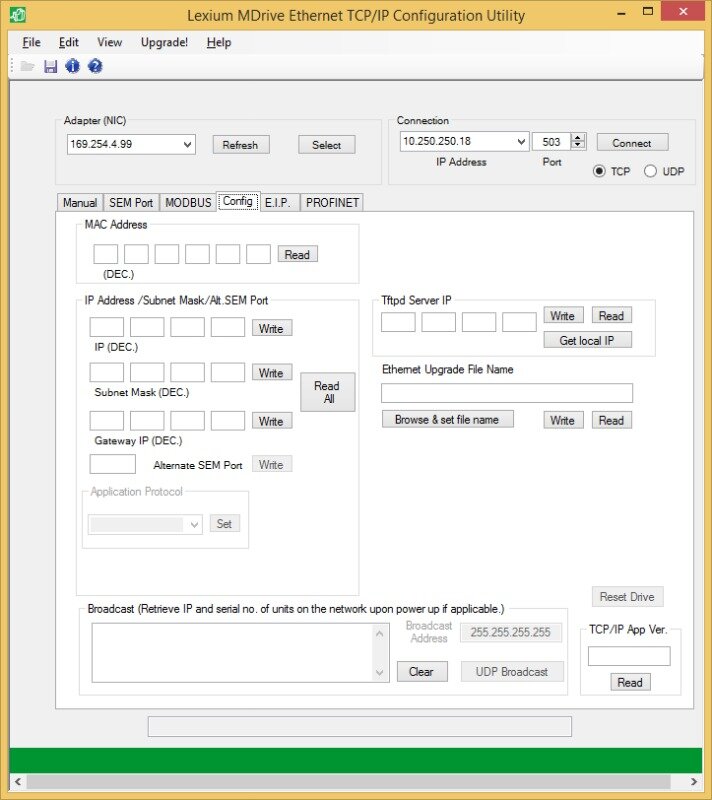Click the Broadcast Address field
Image resolution: width=712 pixels, height=800 pixels.
(511, 633)
